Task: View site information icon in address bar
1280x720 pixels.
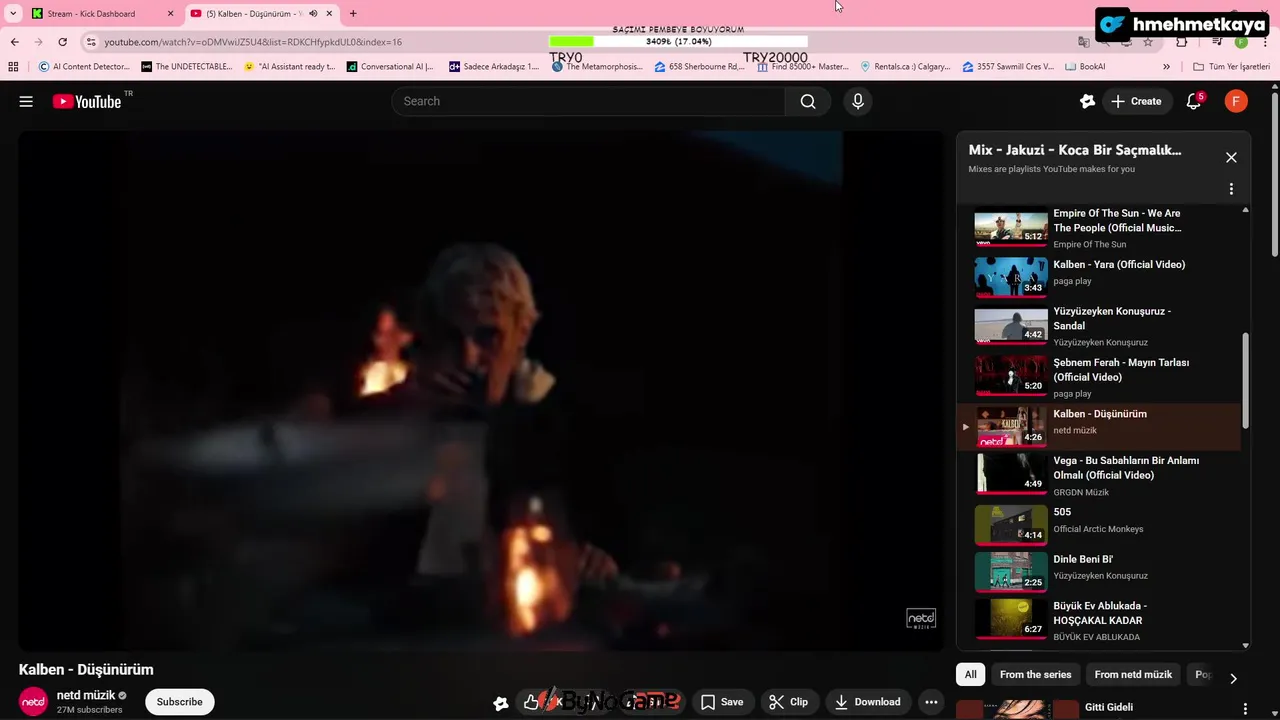Action: (91, 42)
